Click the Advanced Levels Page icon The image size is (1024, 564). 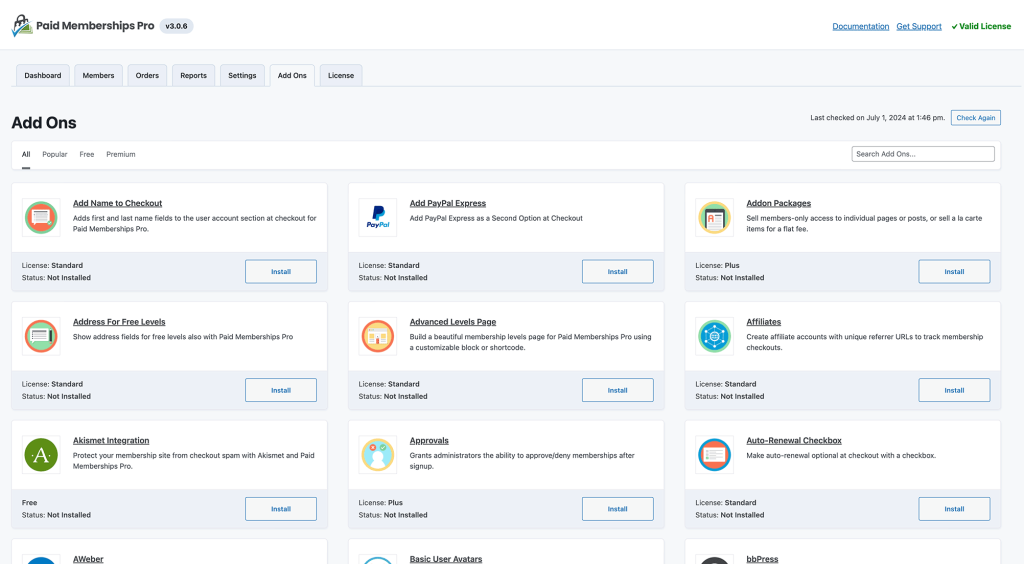pos(377,336)
